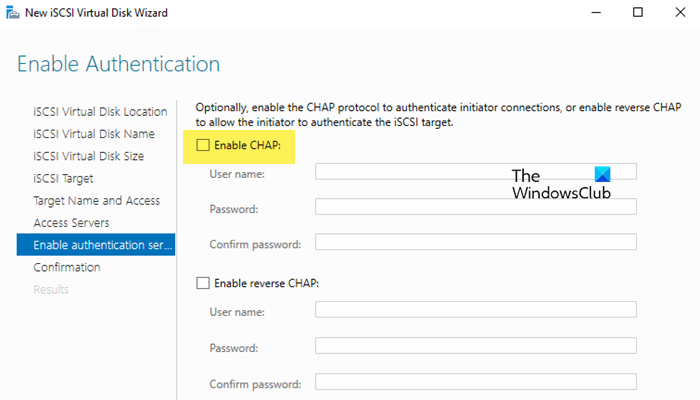Go to the Confirmation step
700x400 pixels.
click(x=67, y=267)
